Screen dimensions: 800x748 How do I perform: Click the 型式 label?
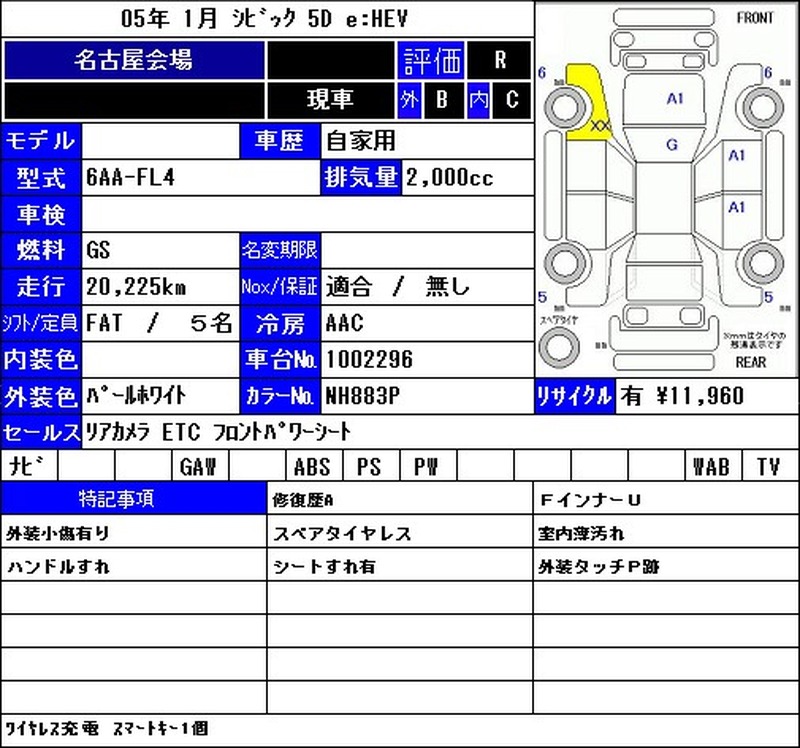(41, 178)
